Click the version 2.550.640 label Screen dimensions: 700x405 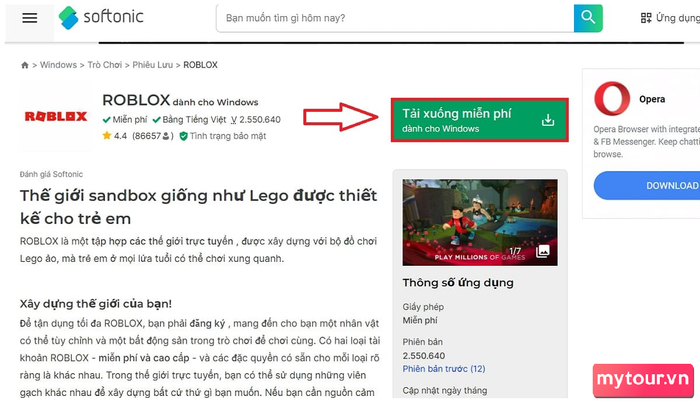[256, 120]
